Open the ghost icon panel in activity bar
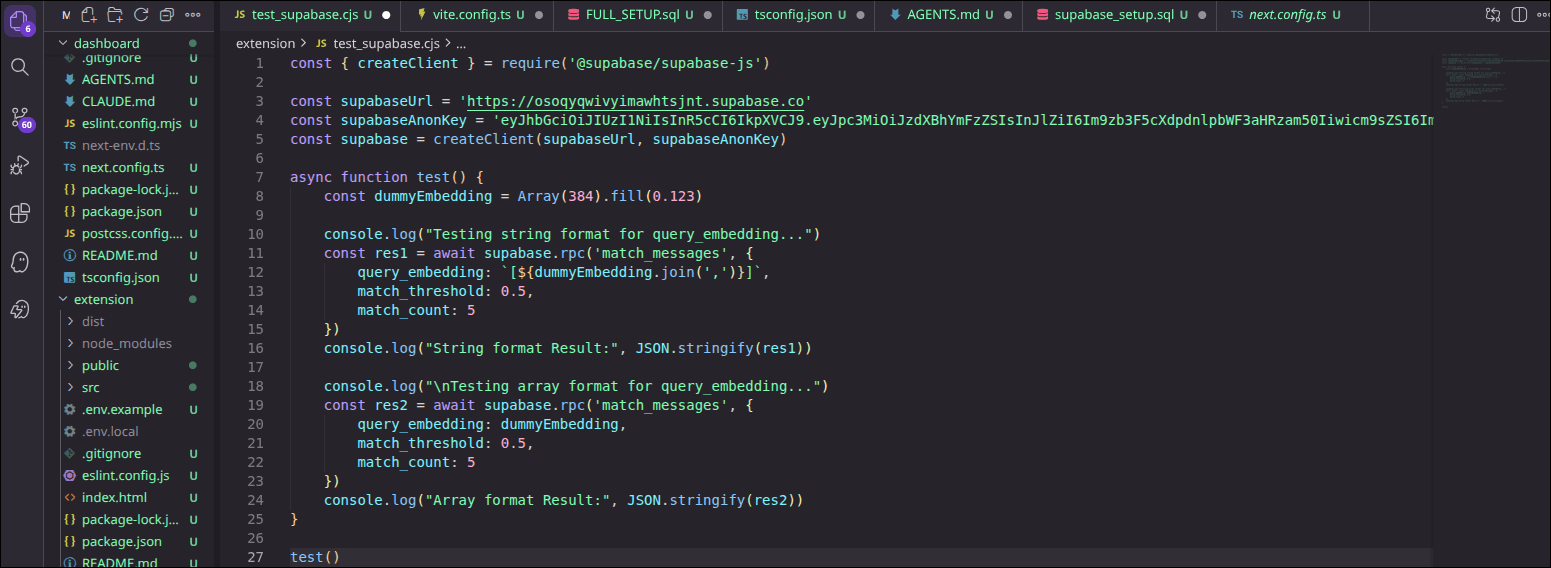 [19, 262]
